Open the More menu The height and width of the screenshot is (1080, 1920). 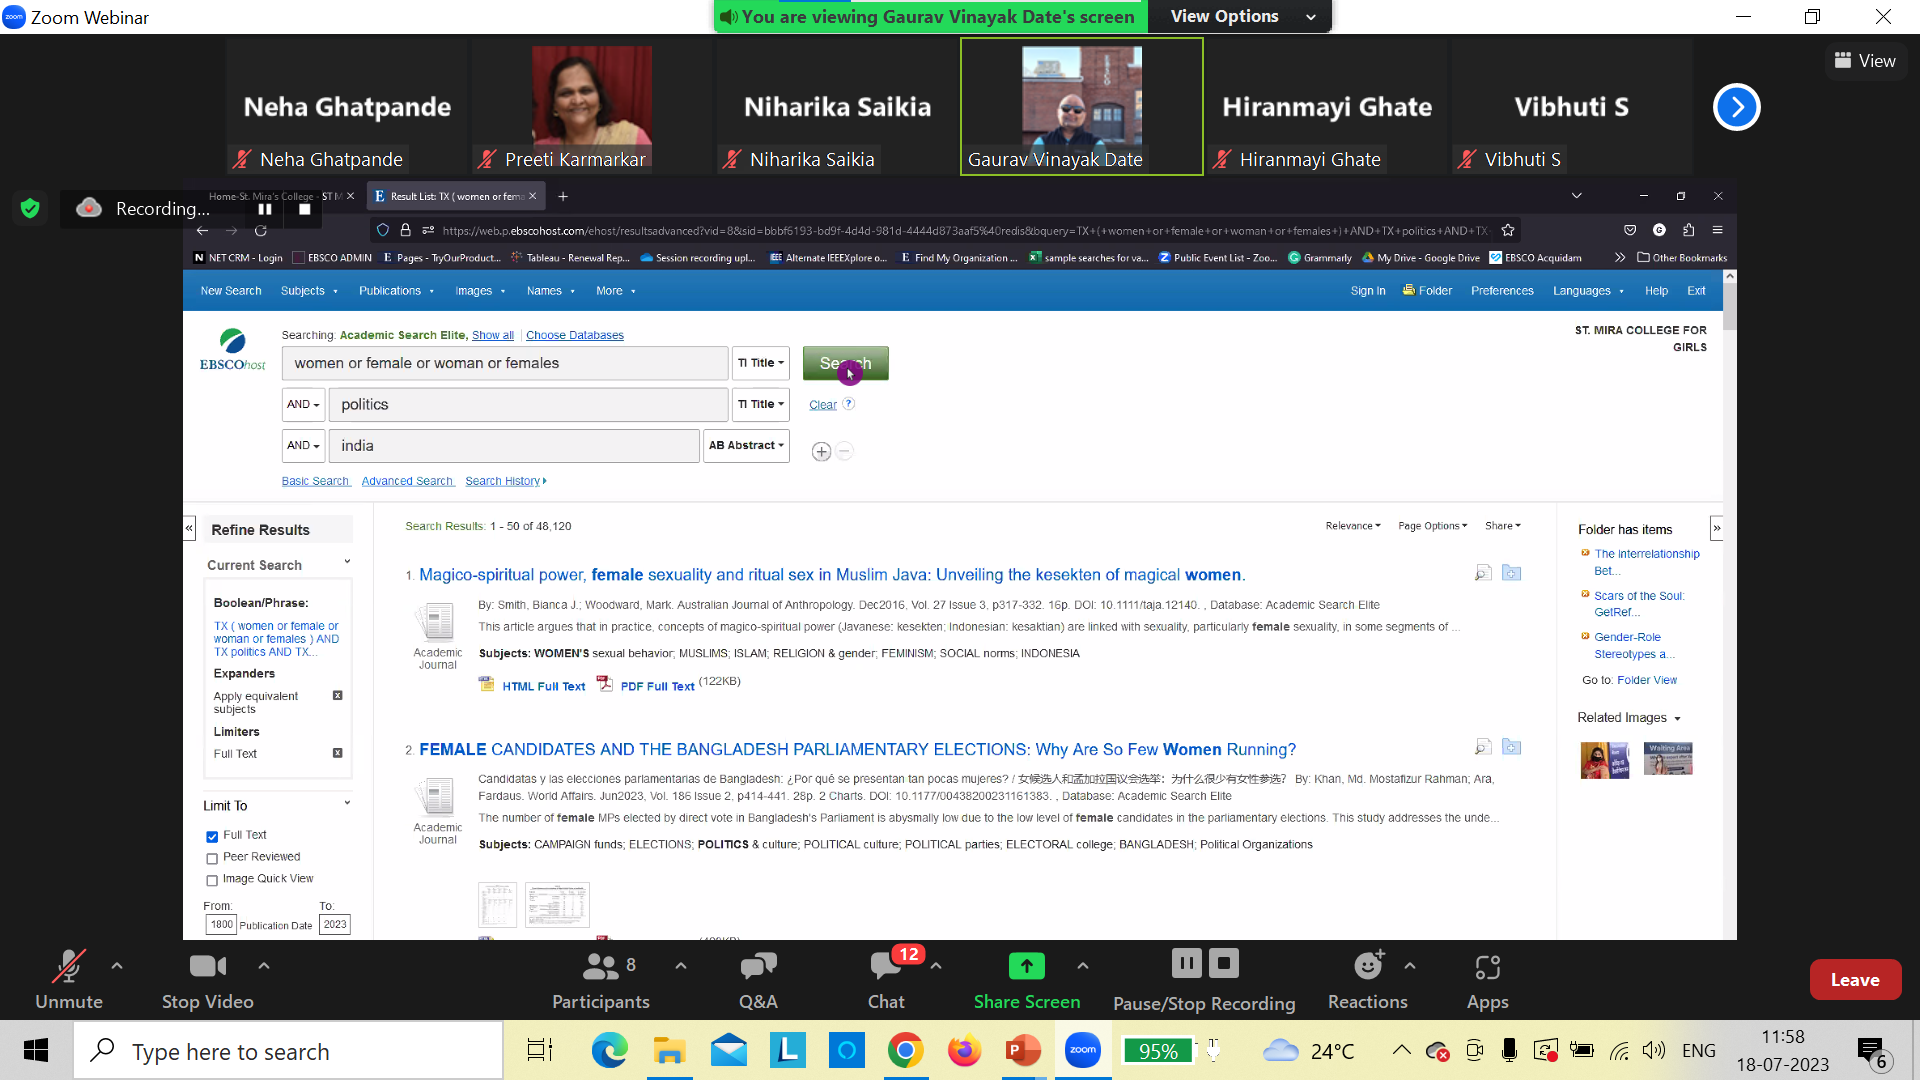click(x=616, y=291)
